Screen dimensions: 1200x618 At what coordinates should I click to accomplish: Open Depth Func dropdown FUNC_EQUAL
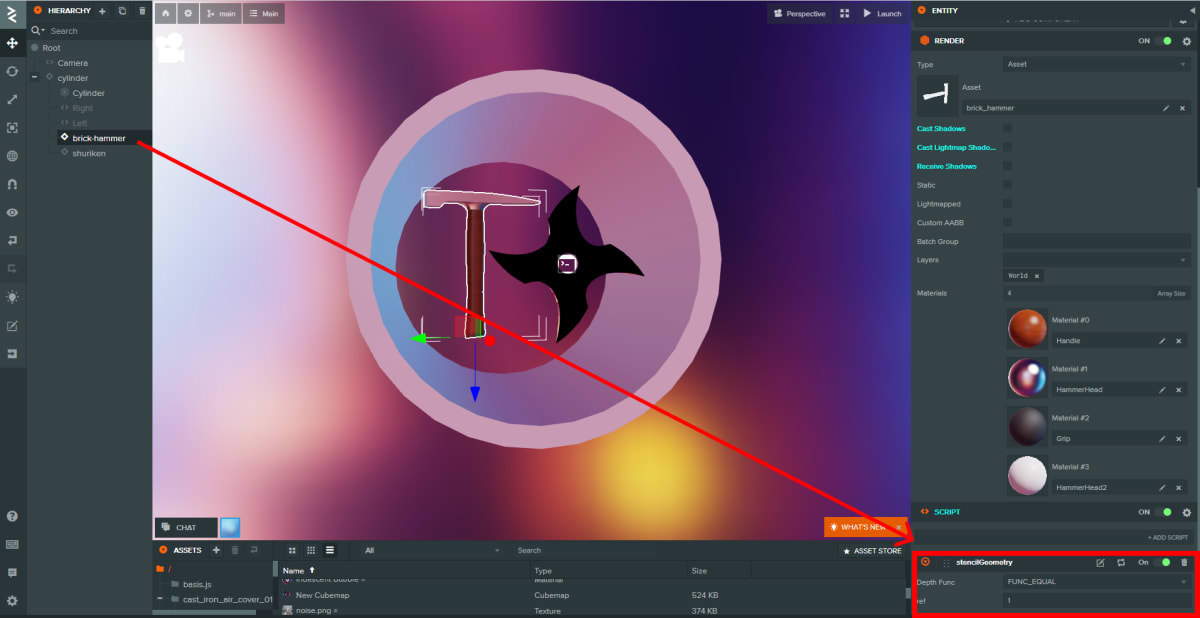coord(1096,581)
